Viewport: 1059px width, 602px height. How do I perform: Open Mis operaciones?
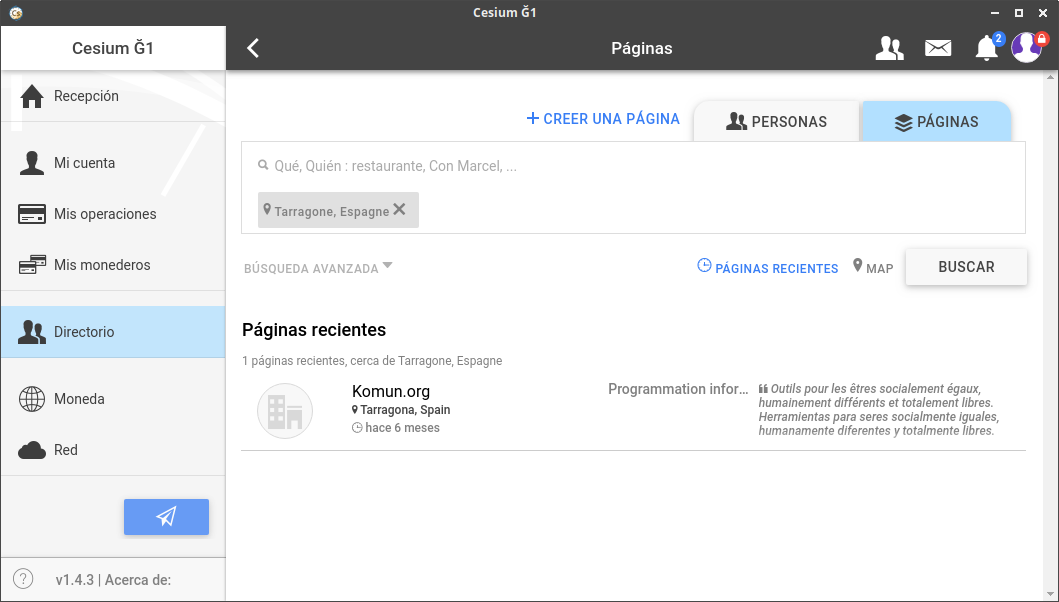tap(113, 214)
